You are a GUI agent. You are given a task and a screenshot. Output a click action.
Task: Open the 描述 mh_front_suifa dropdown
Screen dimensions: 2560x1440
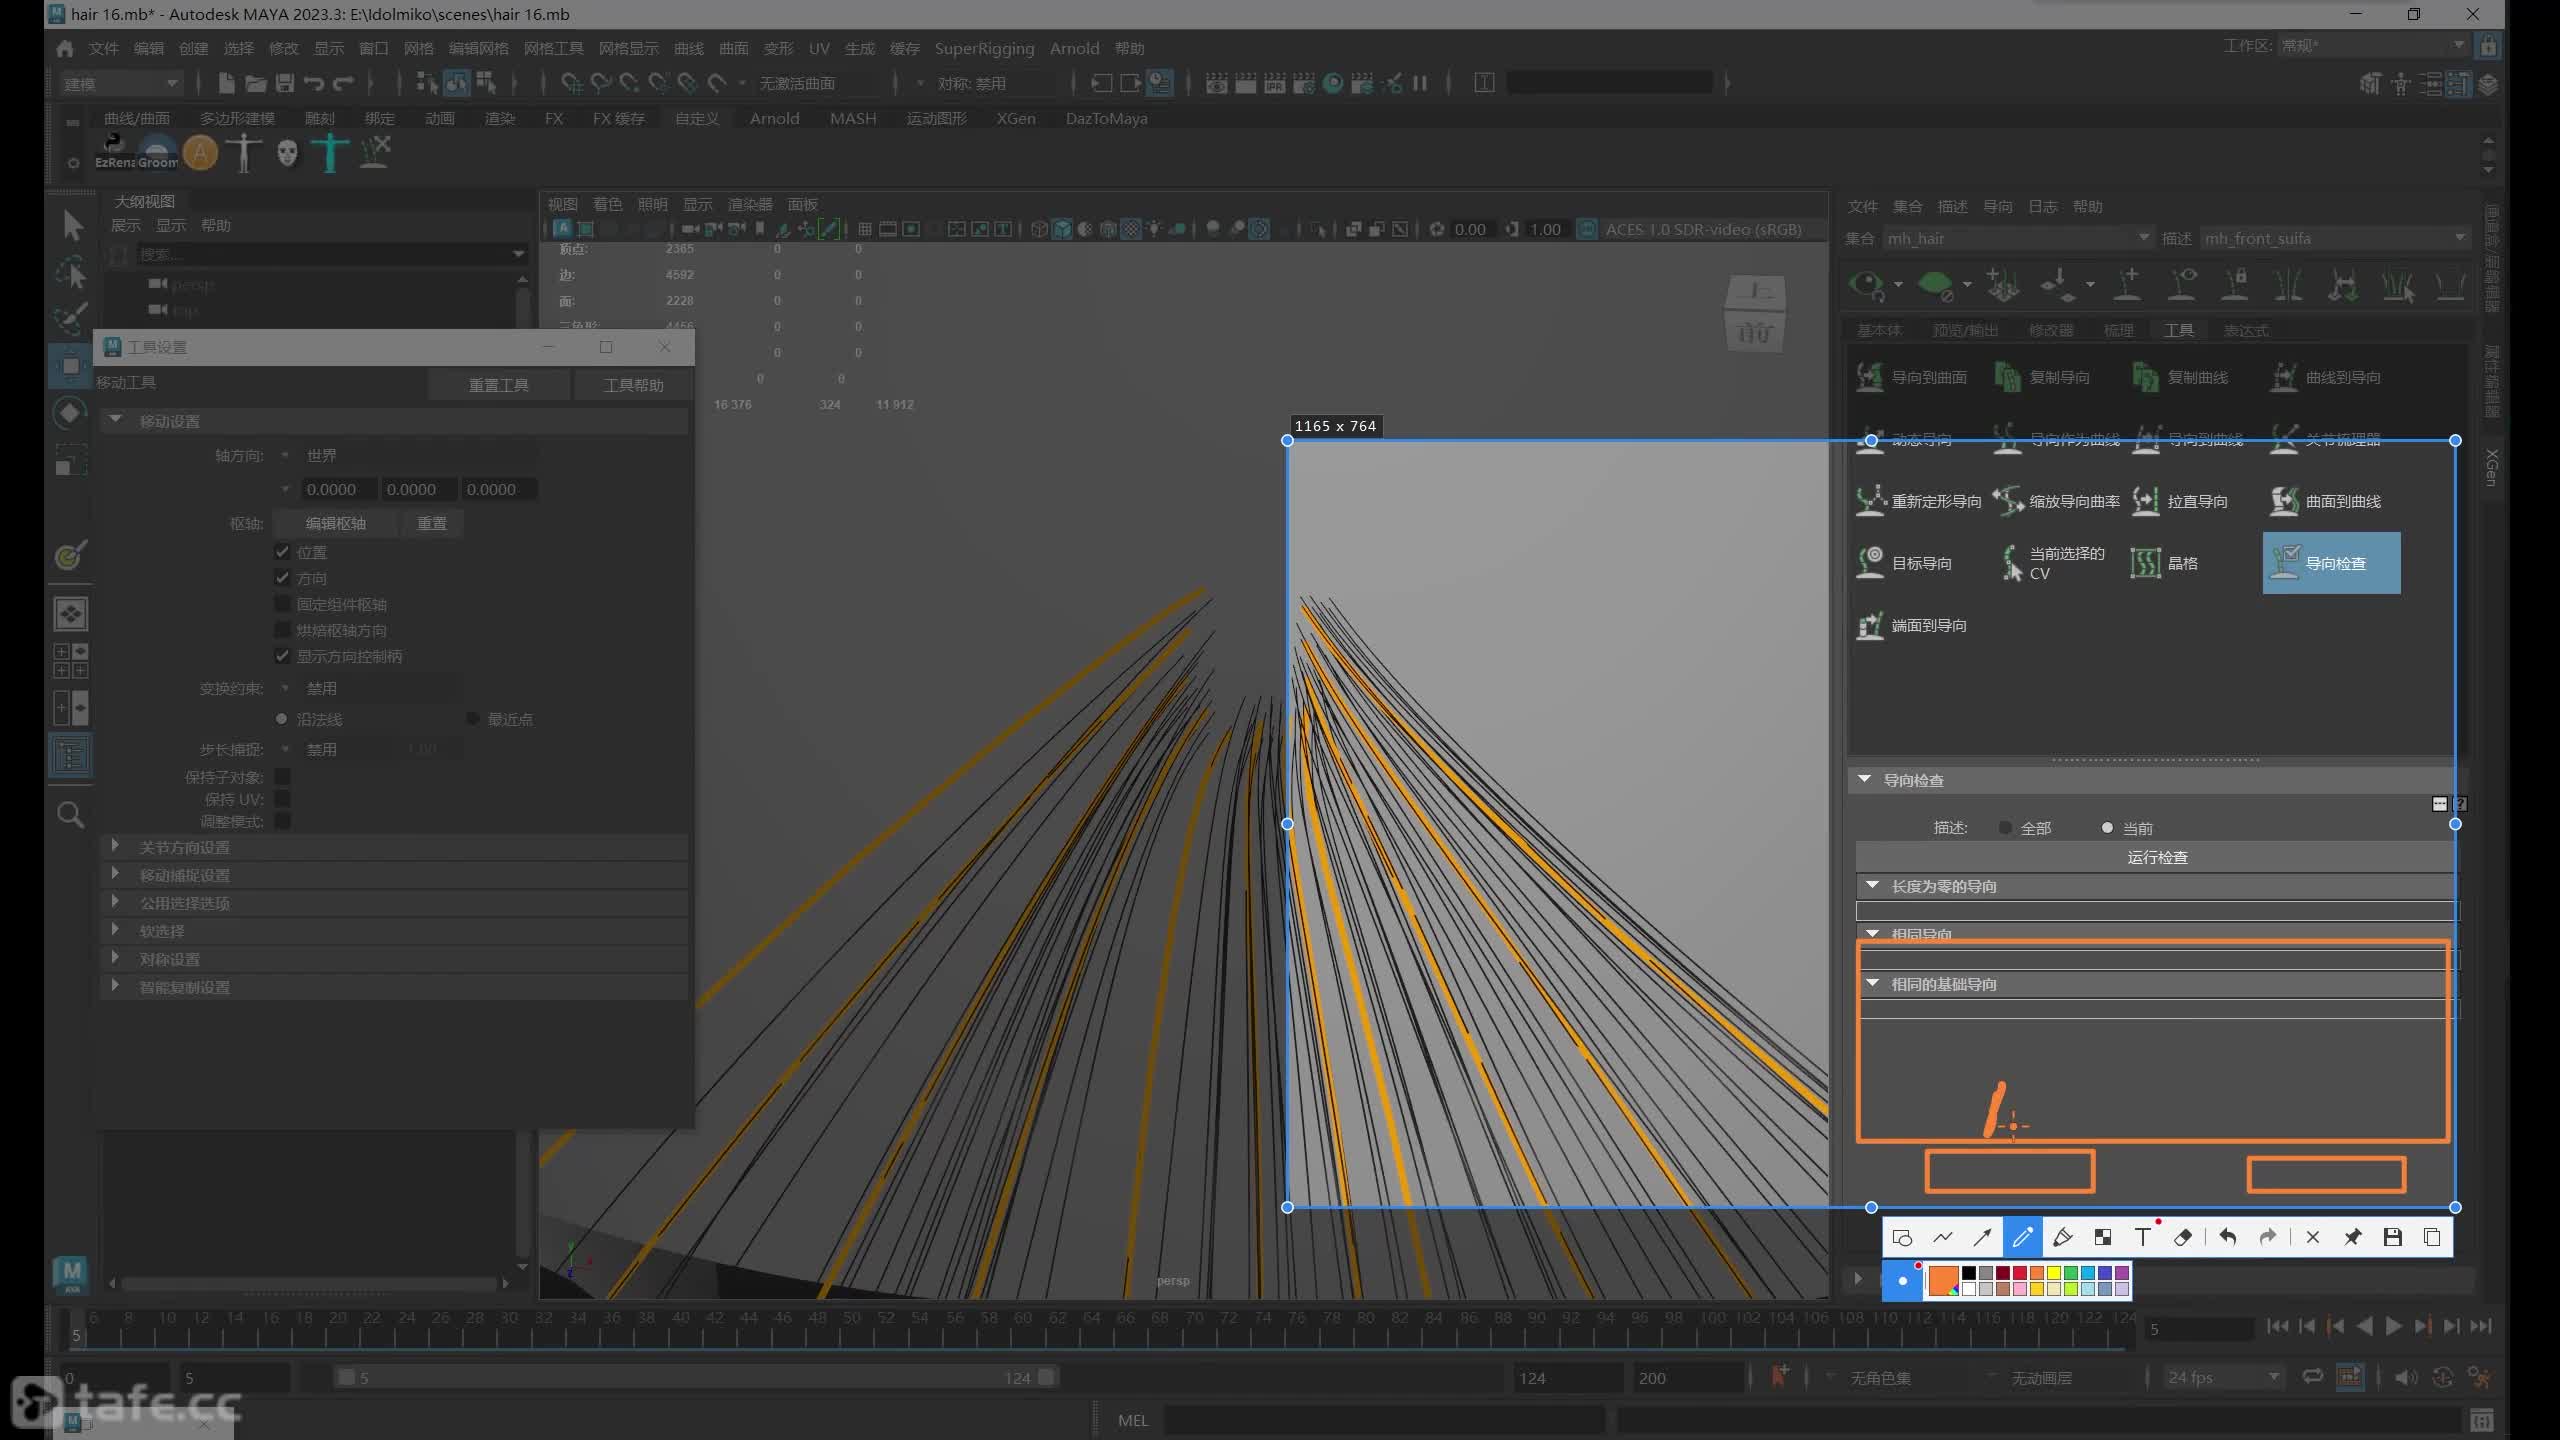click(2334, 238)
